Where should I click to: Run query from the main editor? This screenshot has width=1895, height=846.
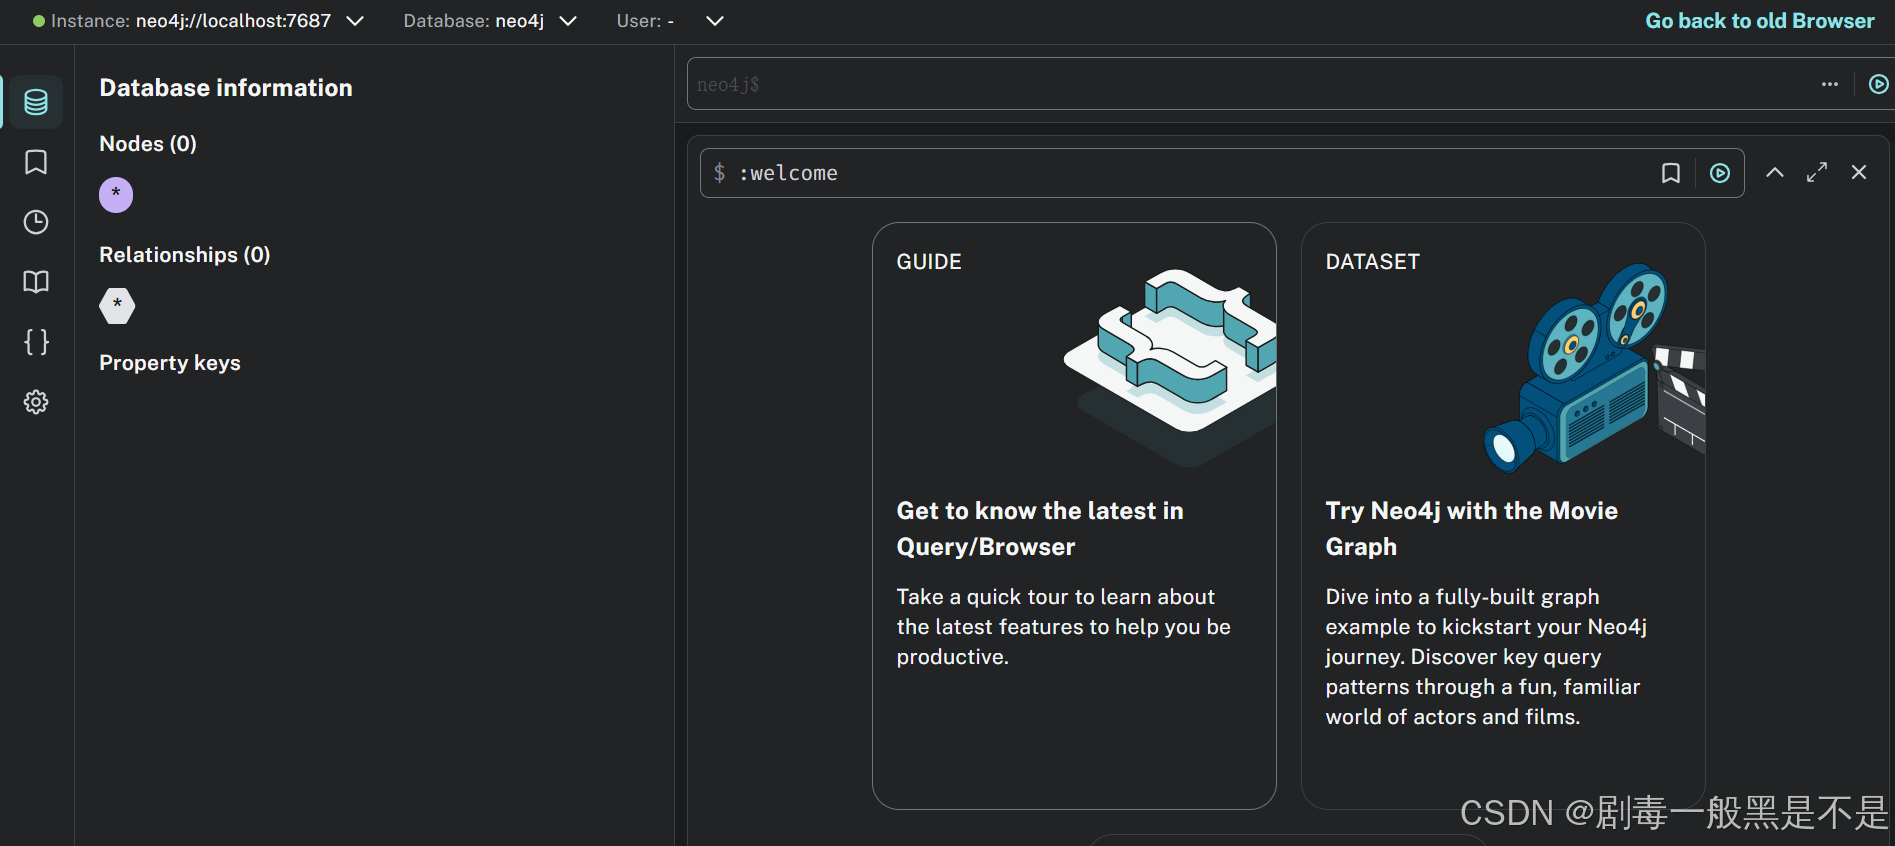click(1879, 84)
